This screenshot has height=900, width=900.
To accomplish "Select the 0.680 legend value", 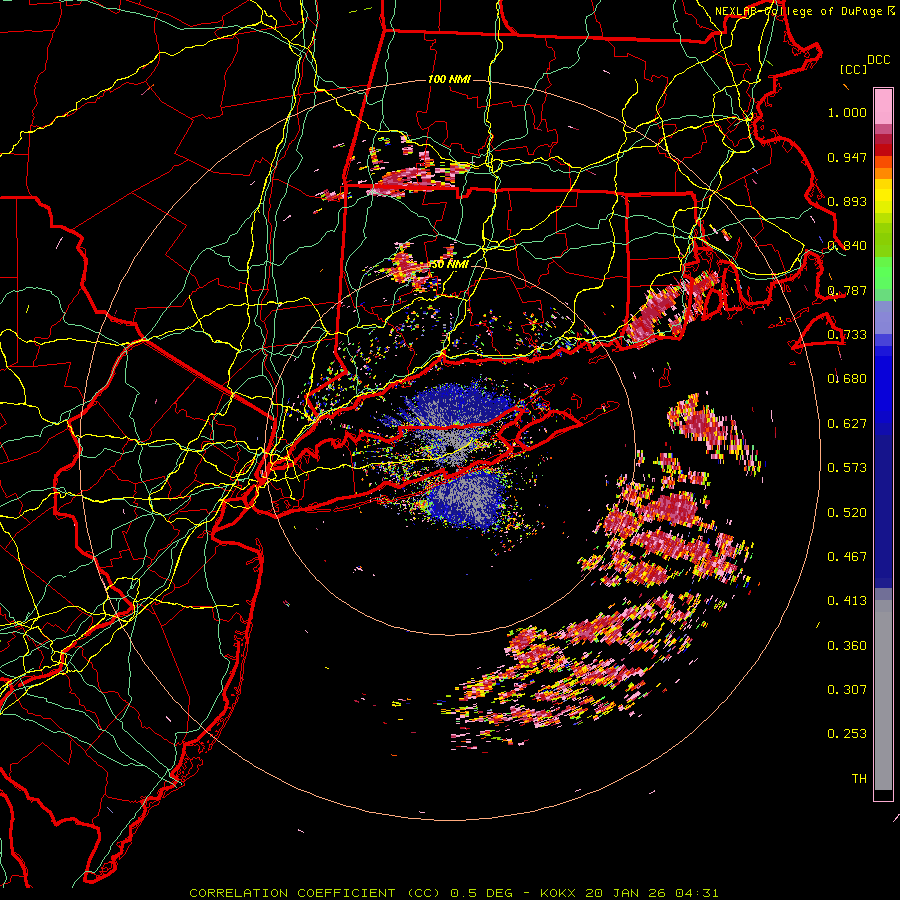I will (x=847, y=379).
